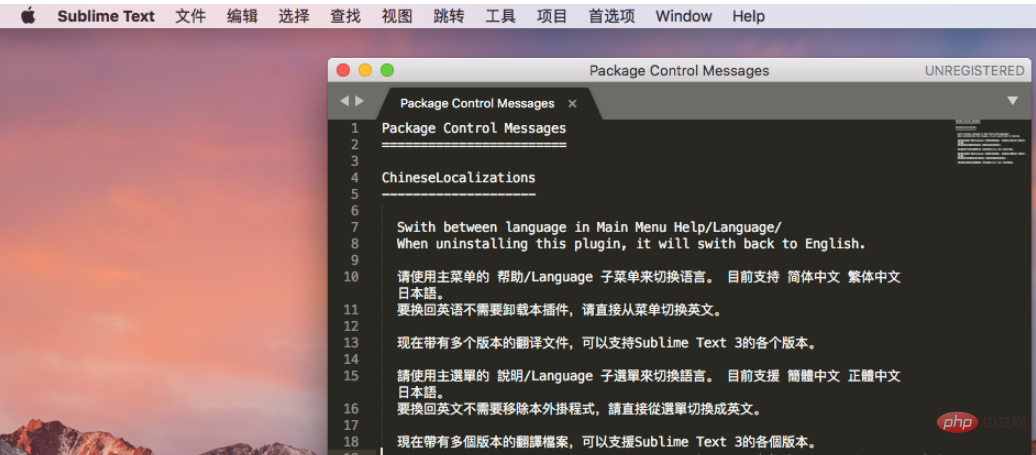
Task: Open the tab list dropdown arrow
Action: point(1012,100)
